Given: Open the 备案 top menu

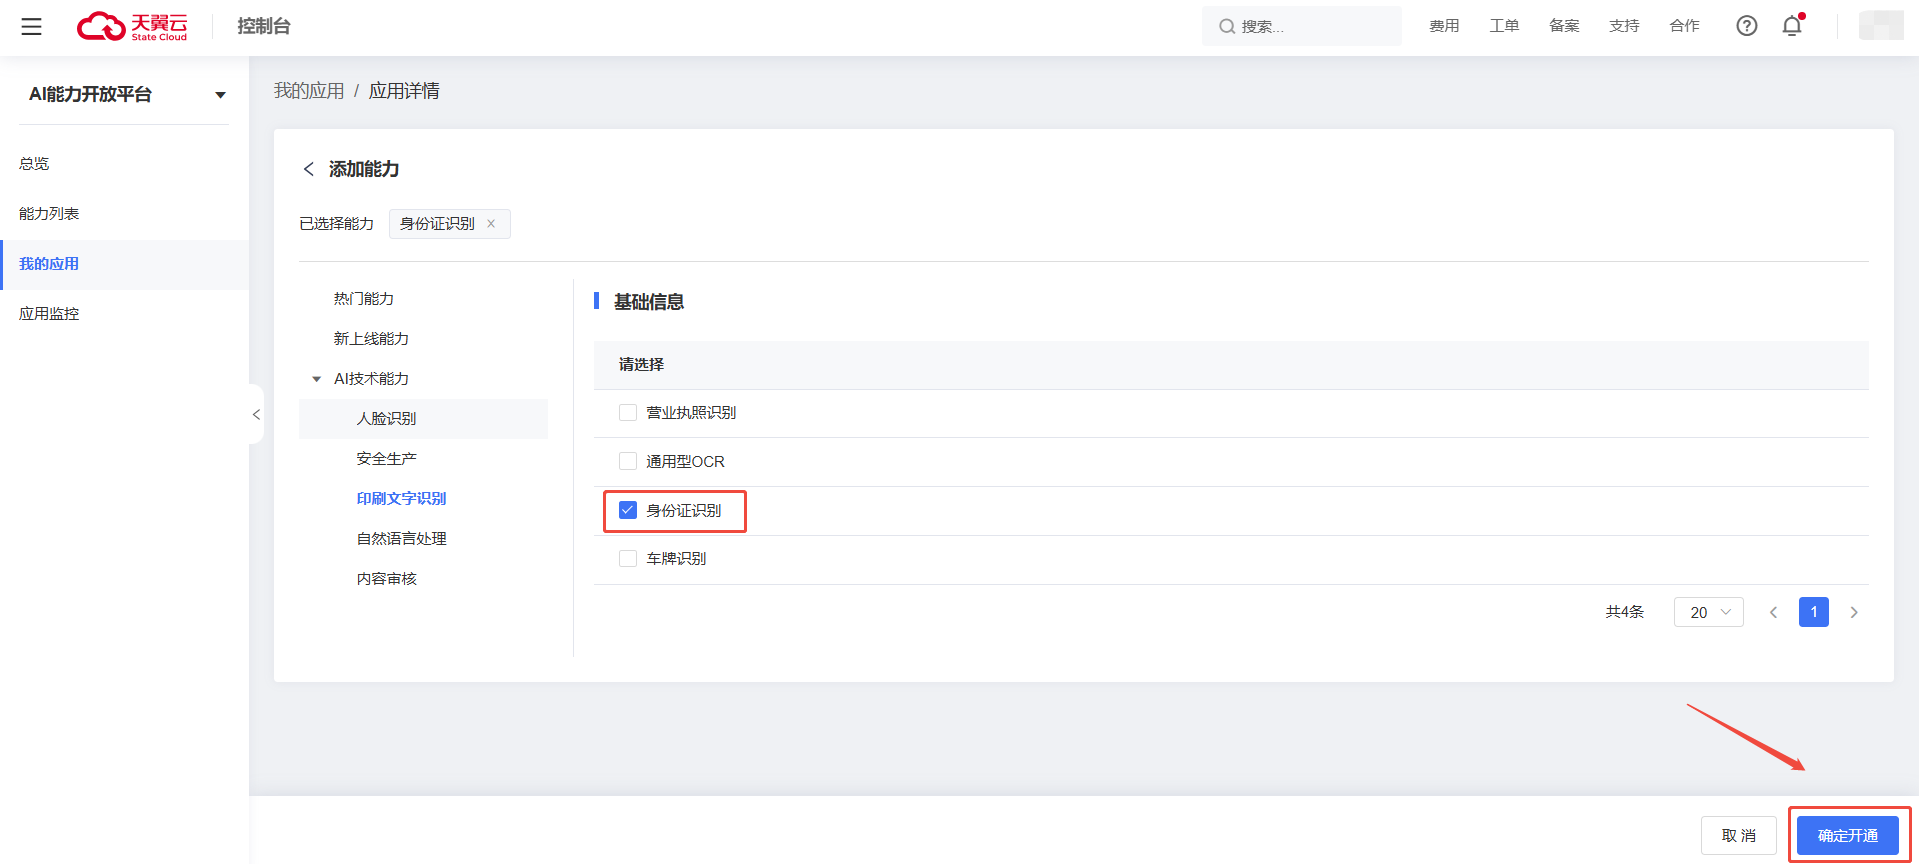Looking at the screenshot, I should (x=1564, y=26).
